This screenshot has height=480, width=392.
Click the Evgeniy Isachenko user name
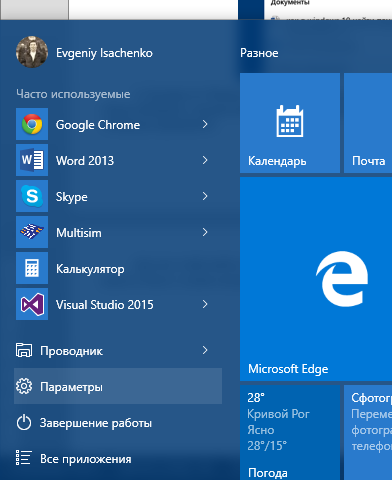tap(104, 53)
